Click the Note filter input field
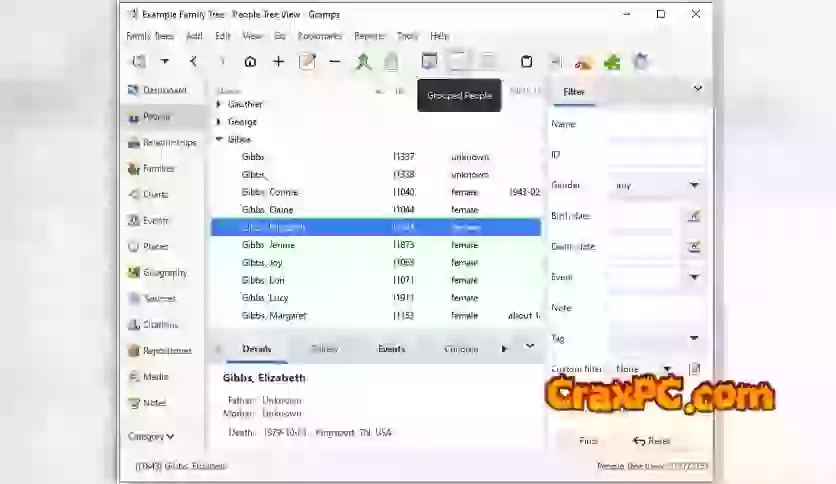 pos(656,308)
